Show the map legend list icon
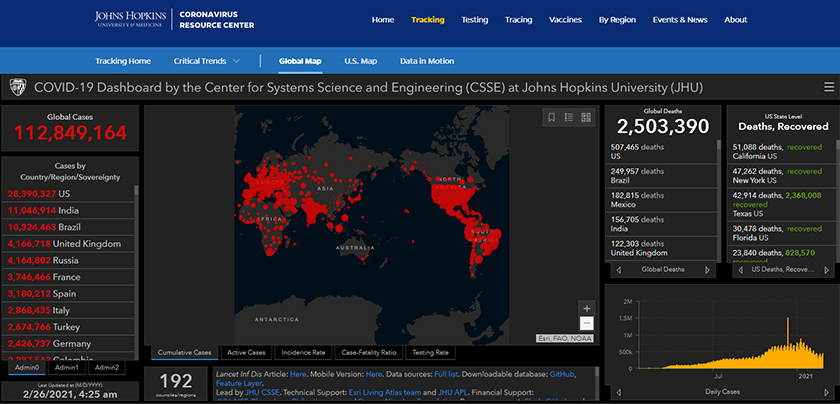Viewport: 840px width, 404px height. [568, 117]
